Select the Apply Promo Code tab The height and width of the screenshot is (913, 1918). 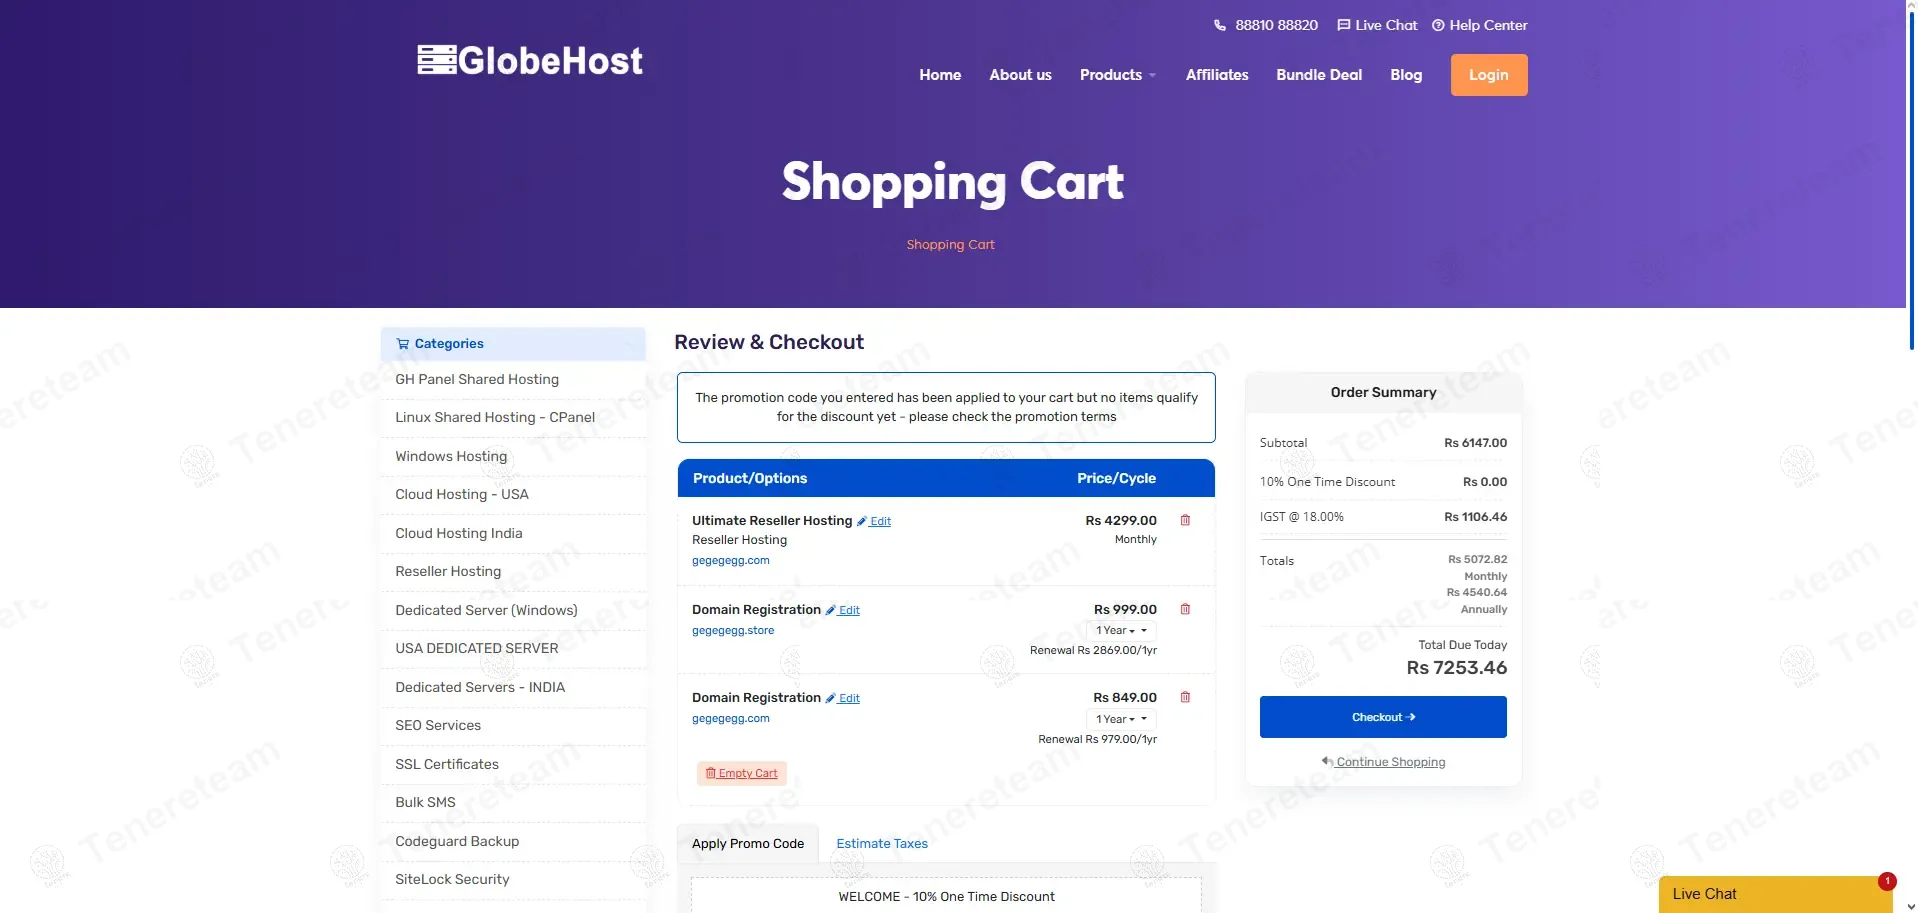[x=748, y=843]
